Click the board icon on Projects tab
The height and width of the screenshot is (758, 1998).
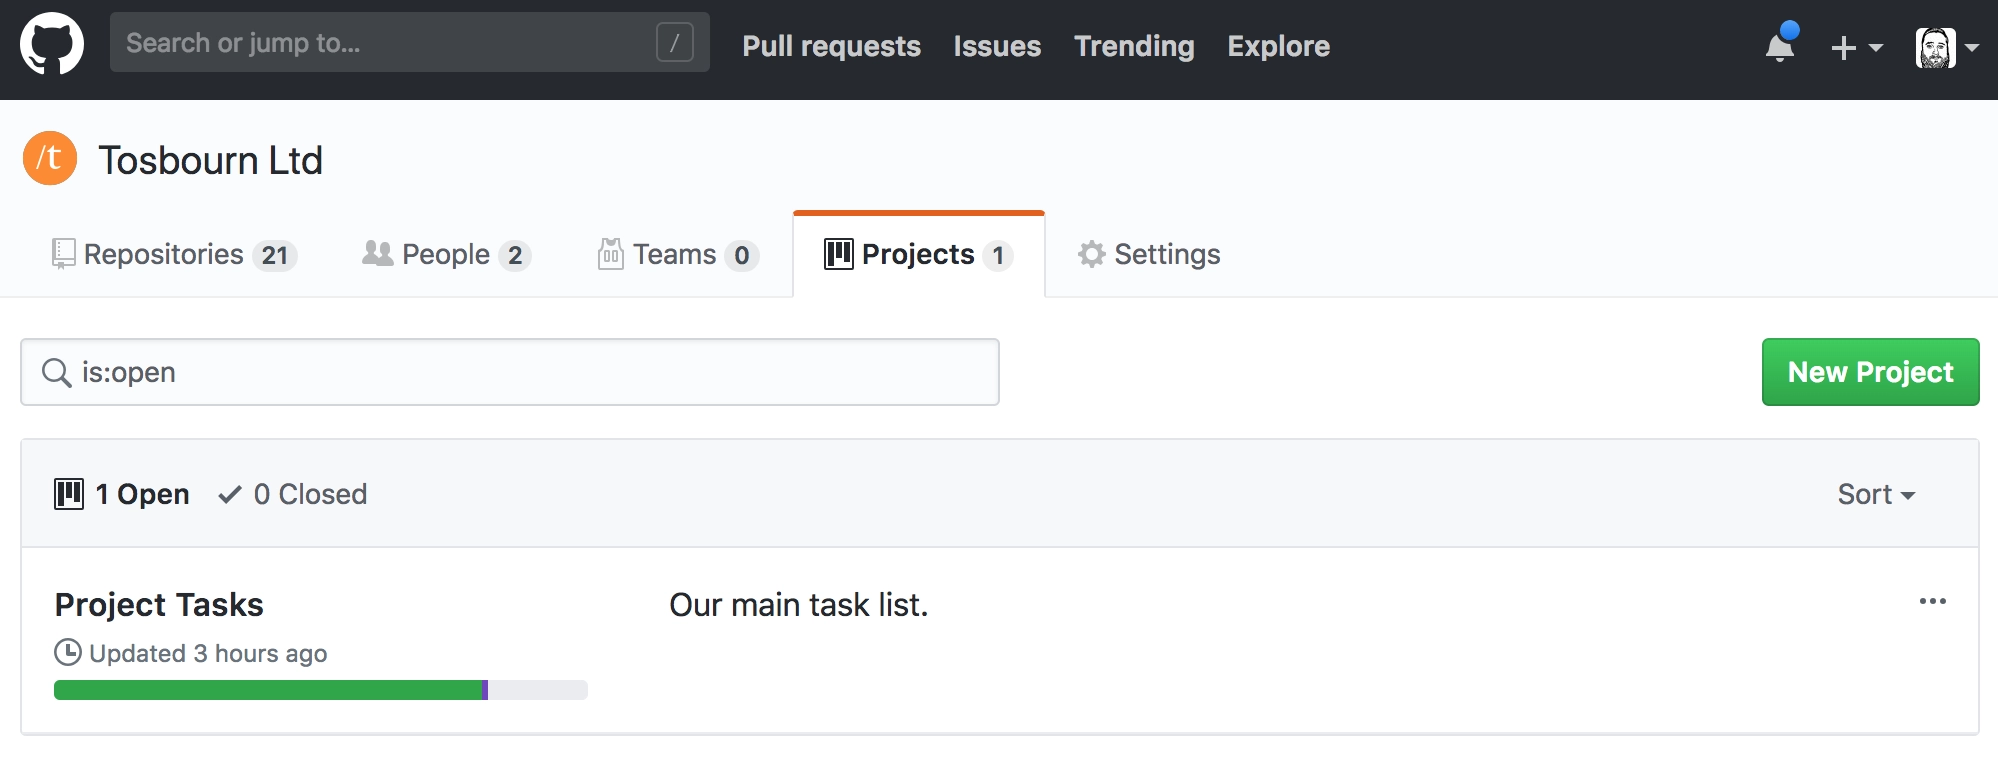pyautogui.click(x=838, y=254)
